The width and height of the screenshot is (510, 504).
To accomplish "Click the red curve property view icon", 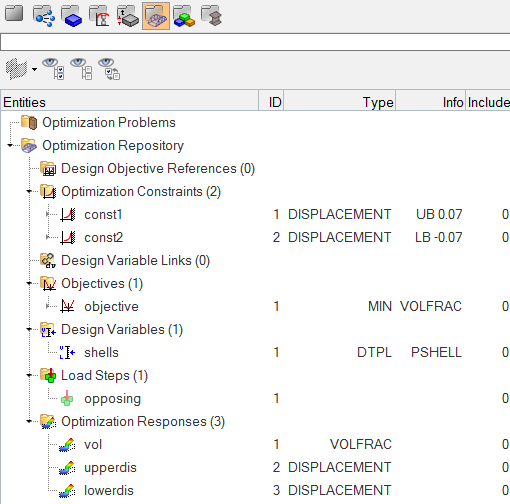I will tap(100, 16).
